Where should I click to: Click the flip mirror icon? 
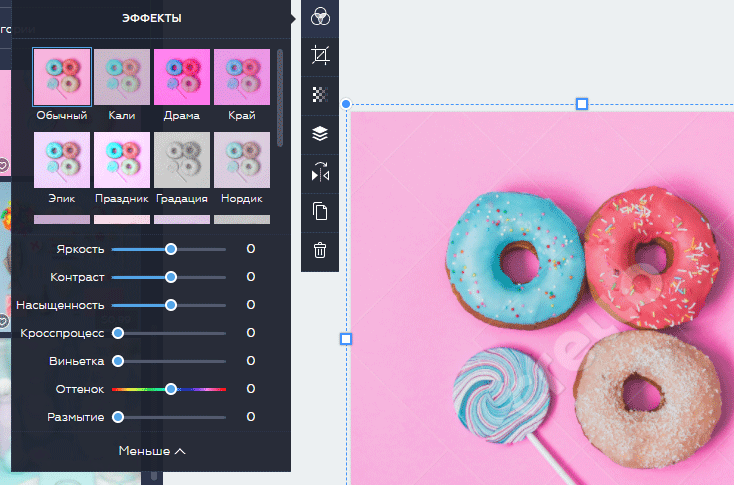click(320, 172)
